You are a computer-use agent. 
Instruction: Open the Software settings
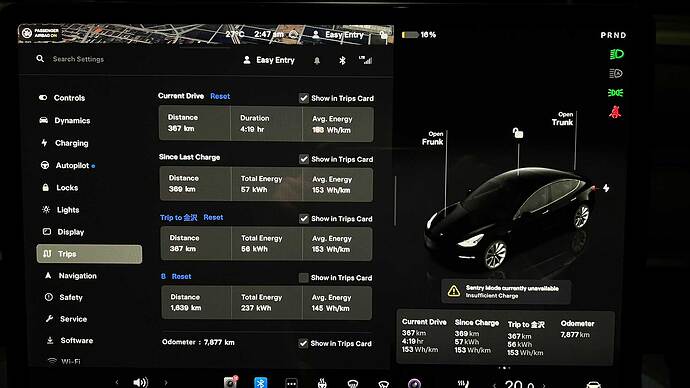click(70, 340)
